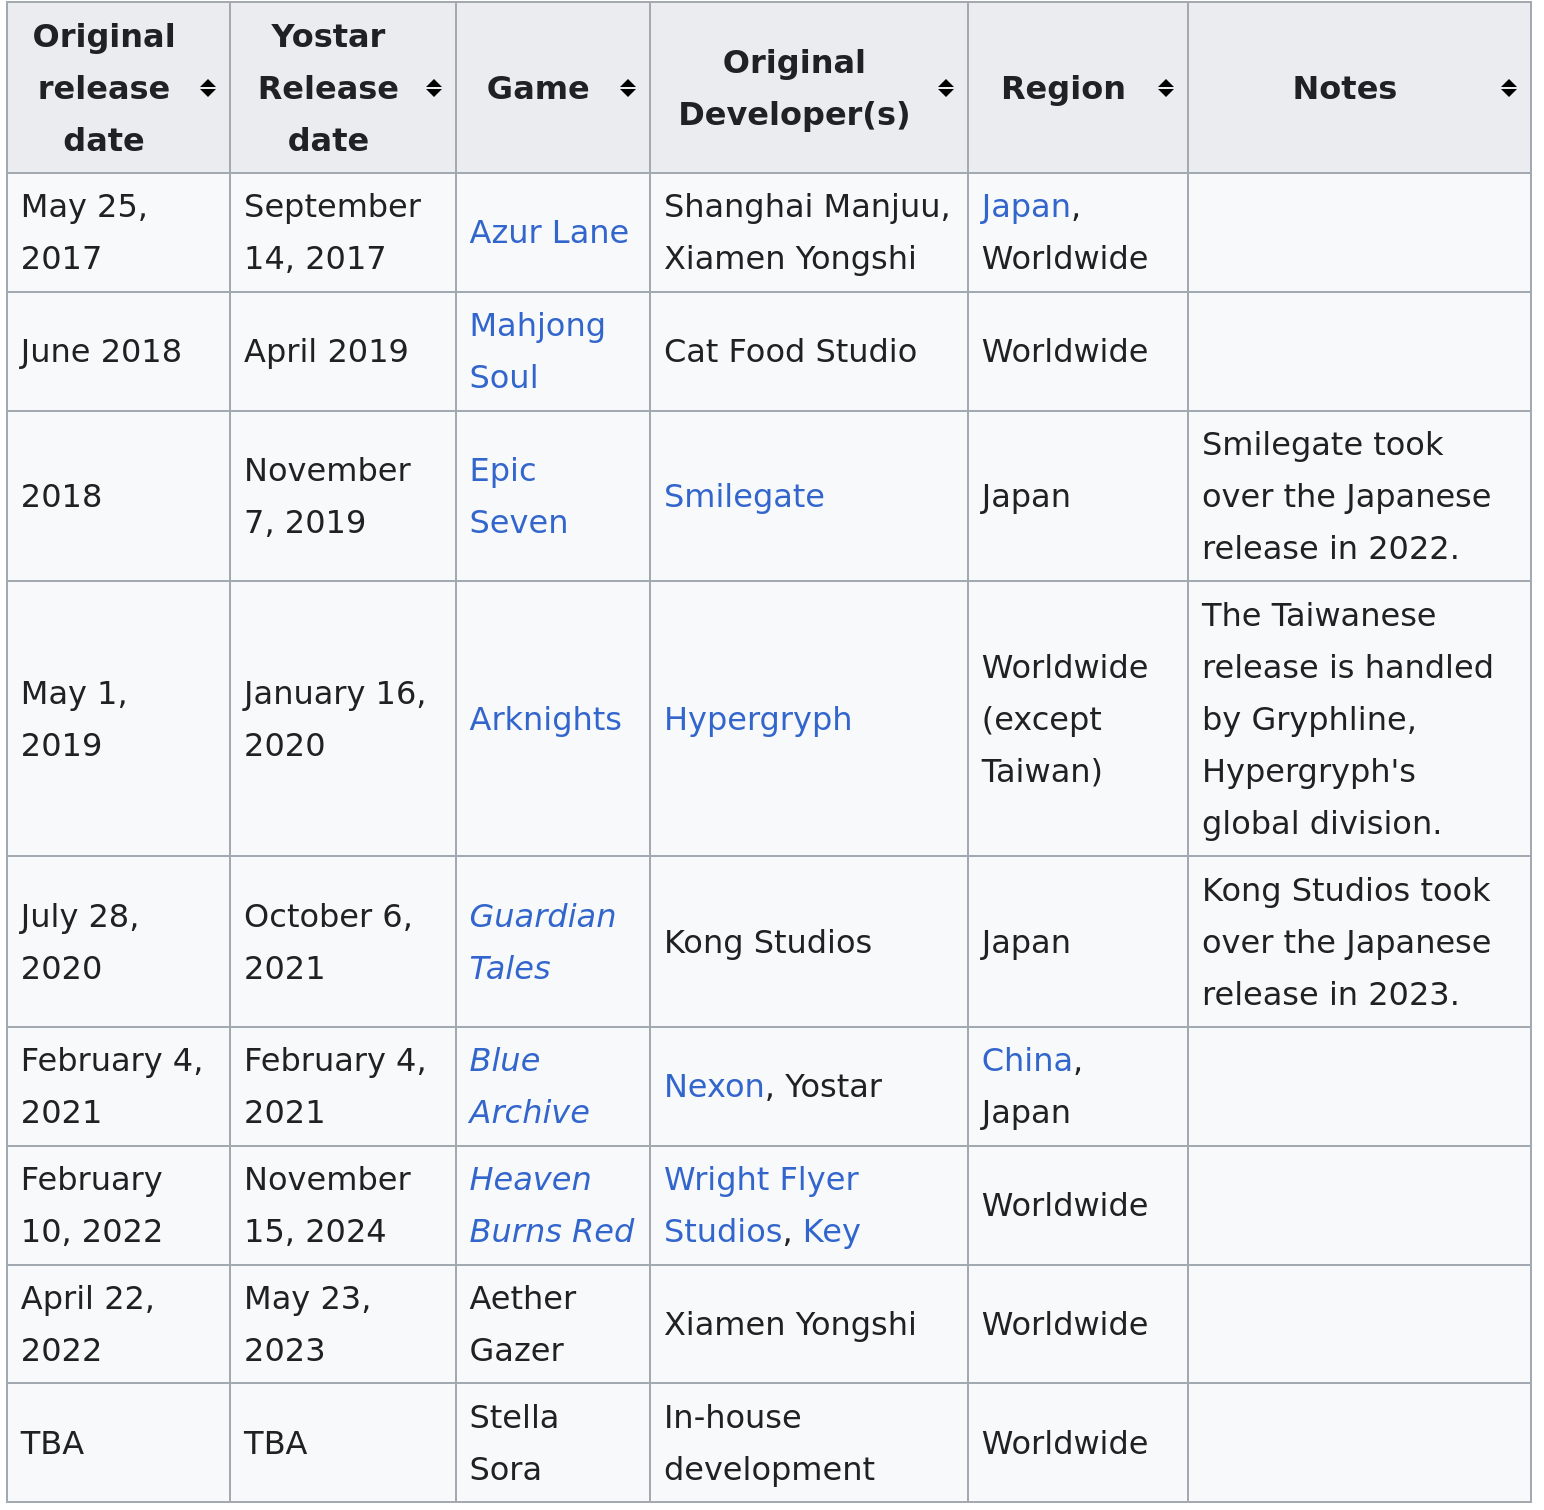
Task: Select the 'Stella Sora' game cell
Action: [x=553, y=1443]
